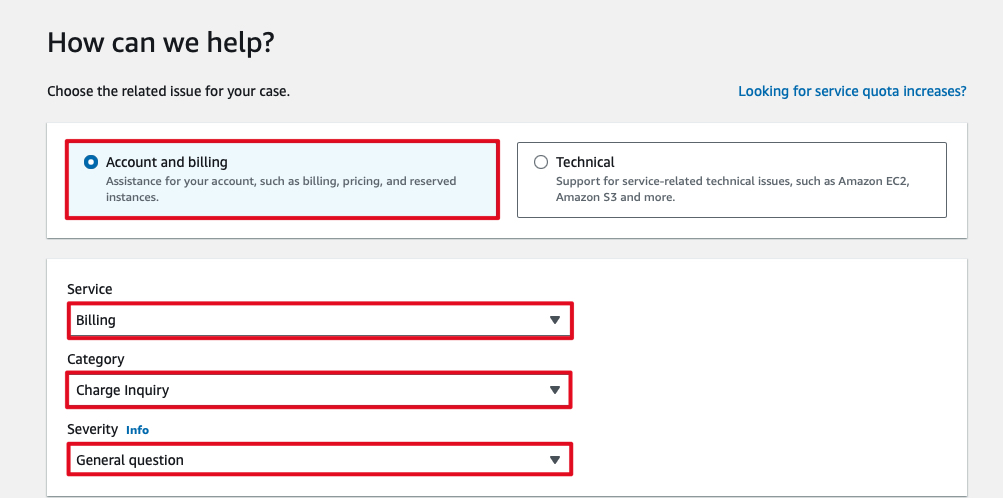Click the Info link beside Severity

click(x=137, y=430)
